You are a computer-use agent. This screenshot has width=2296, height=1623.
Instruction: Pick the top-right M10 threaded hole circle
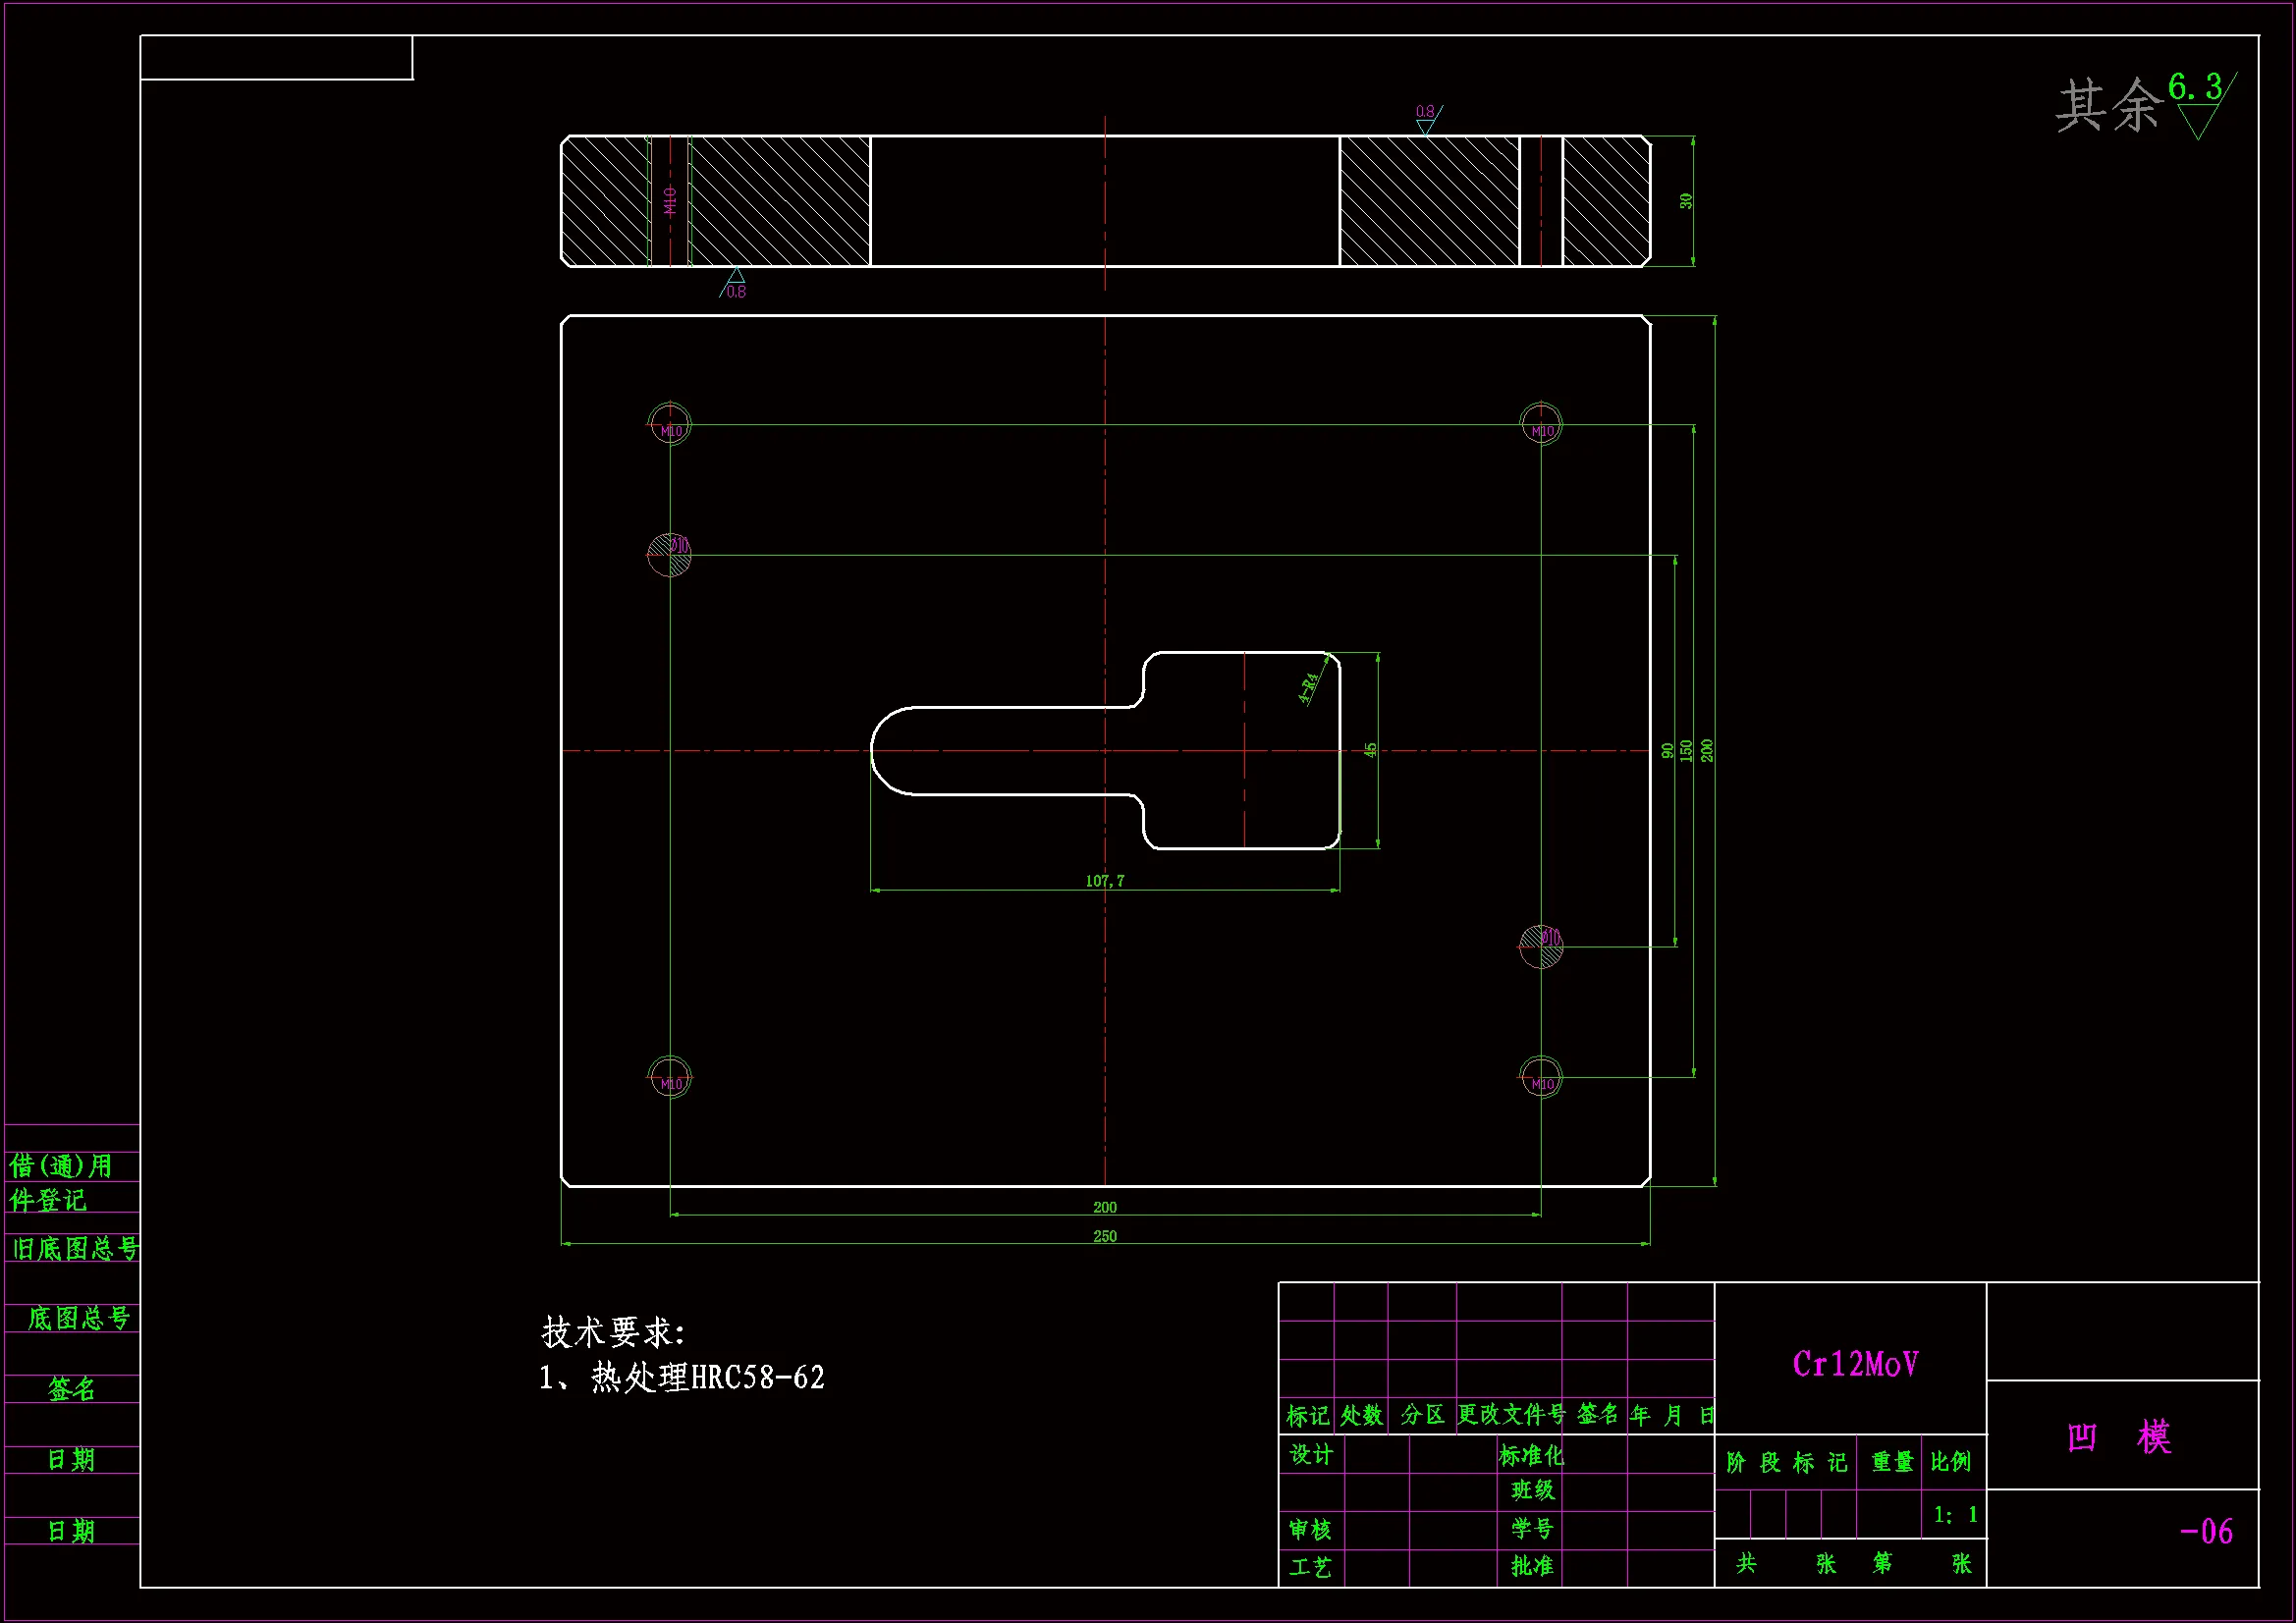1541,424
